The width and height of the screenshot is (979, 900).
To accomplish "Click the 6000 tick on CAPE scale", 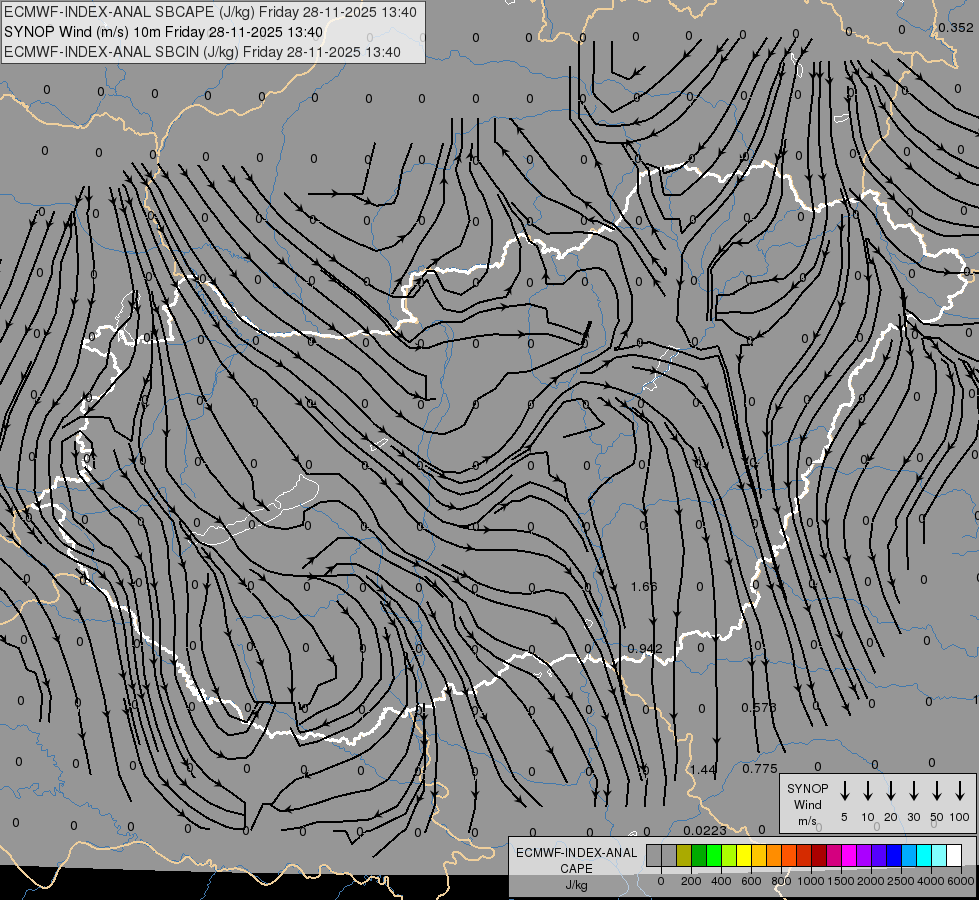I will tap(961, 881).
